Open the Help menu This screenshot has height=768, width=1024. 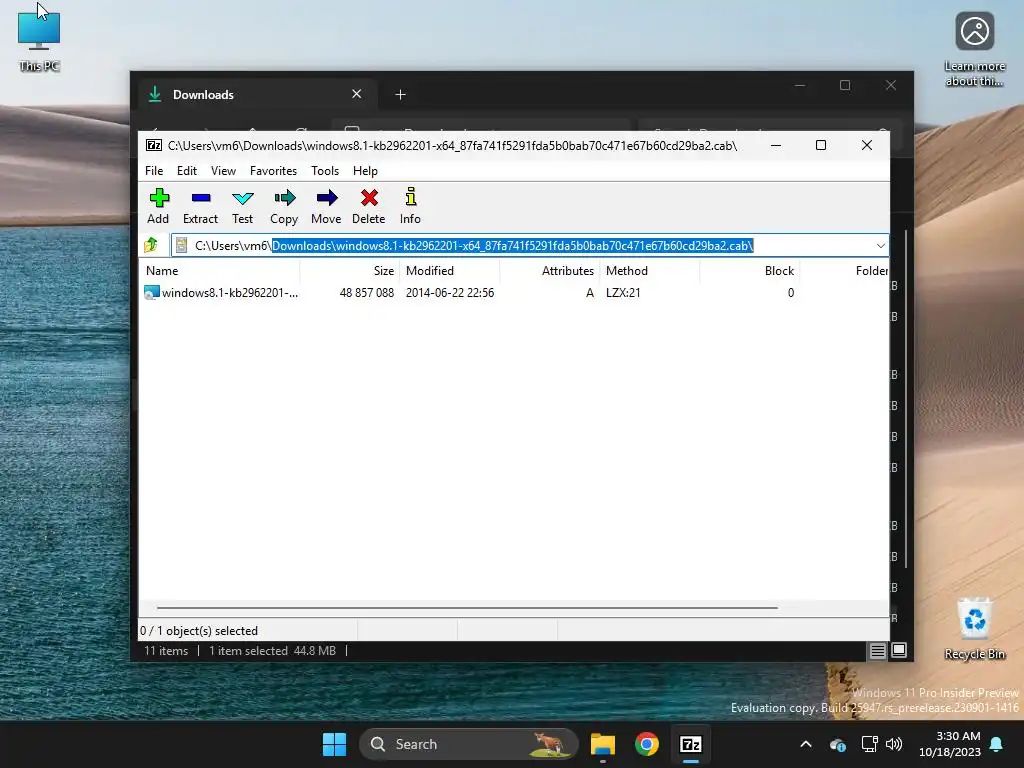365,170
